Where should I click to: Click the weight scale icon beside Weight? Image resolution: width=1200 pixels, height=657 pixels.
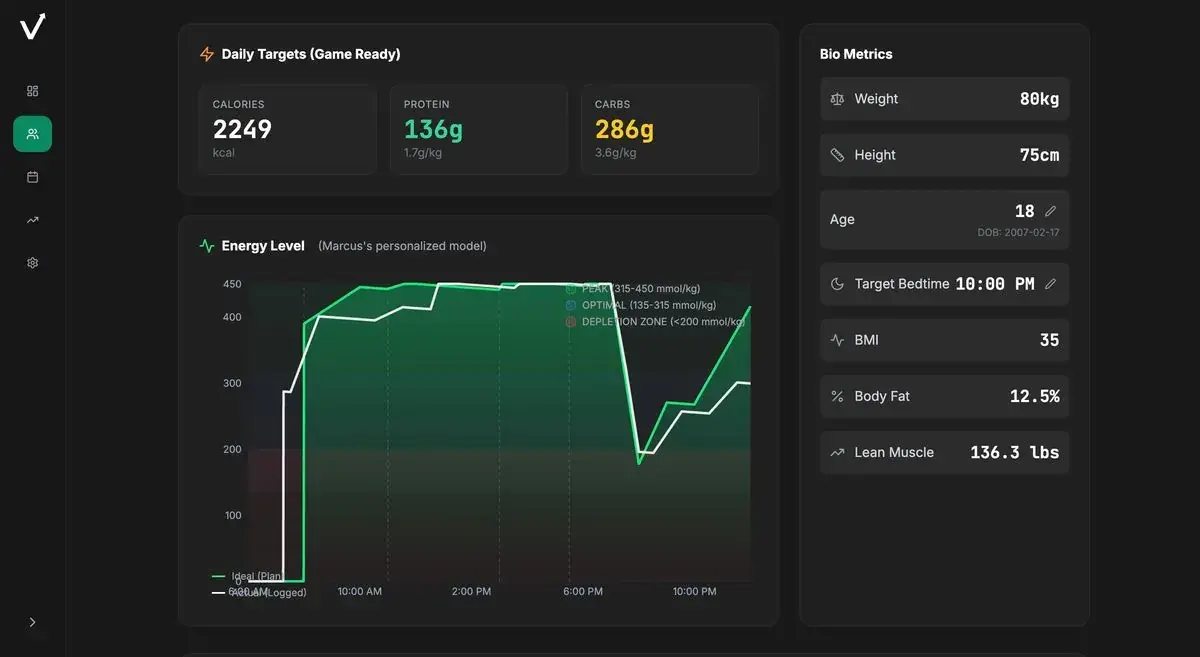click(837, 98)
